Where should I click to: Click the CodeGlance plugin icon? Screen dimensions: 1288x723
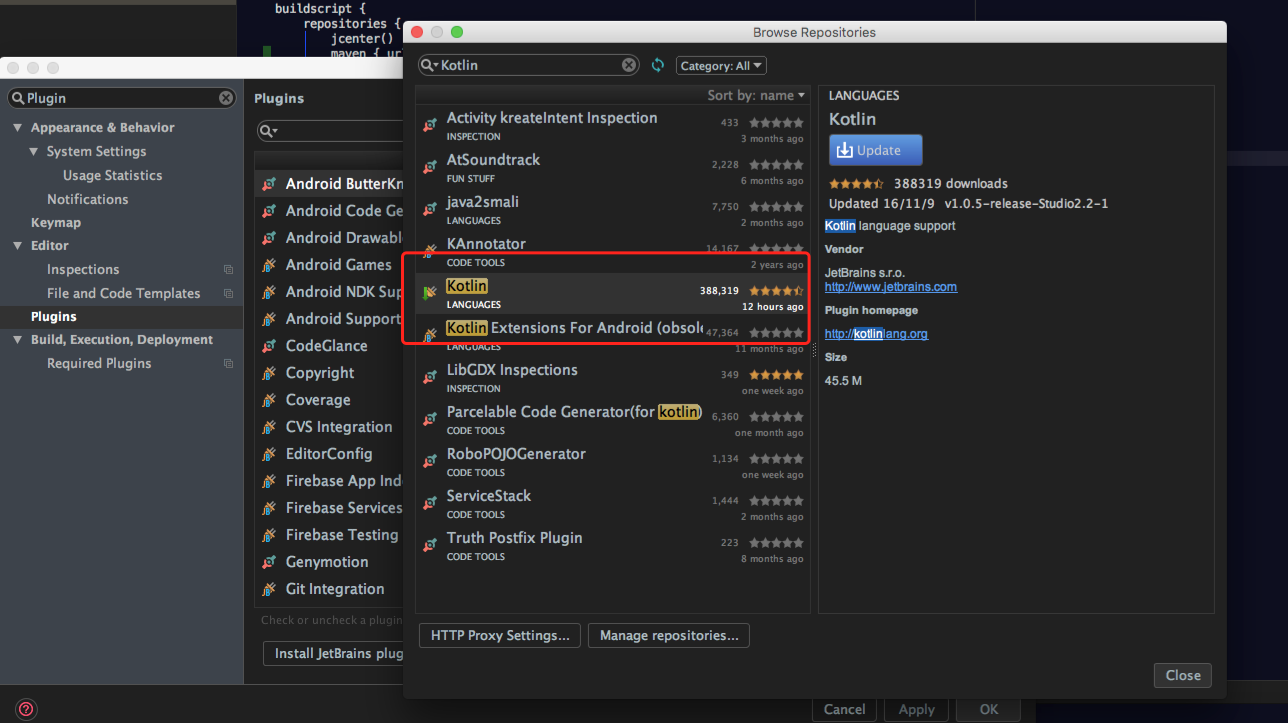[268, 346]
